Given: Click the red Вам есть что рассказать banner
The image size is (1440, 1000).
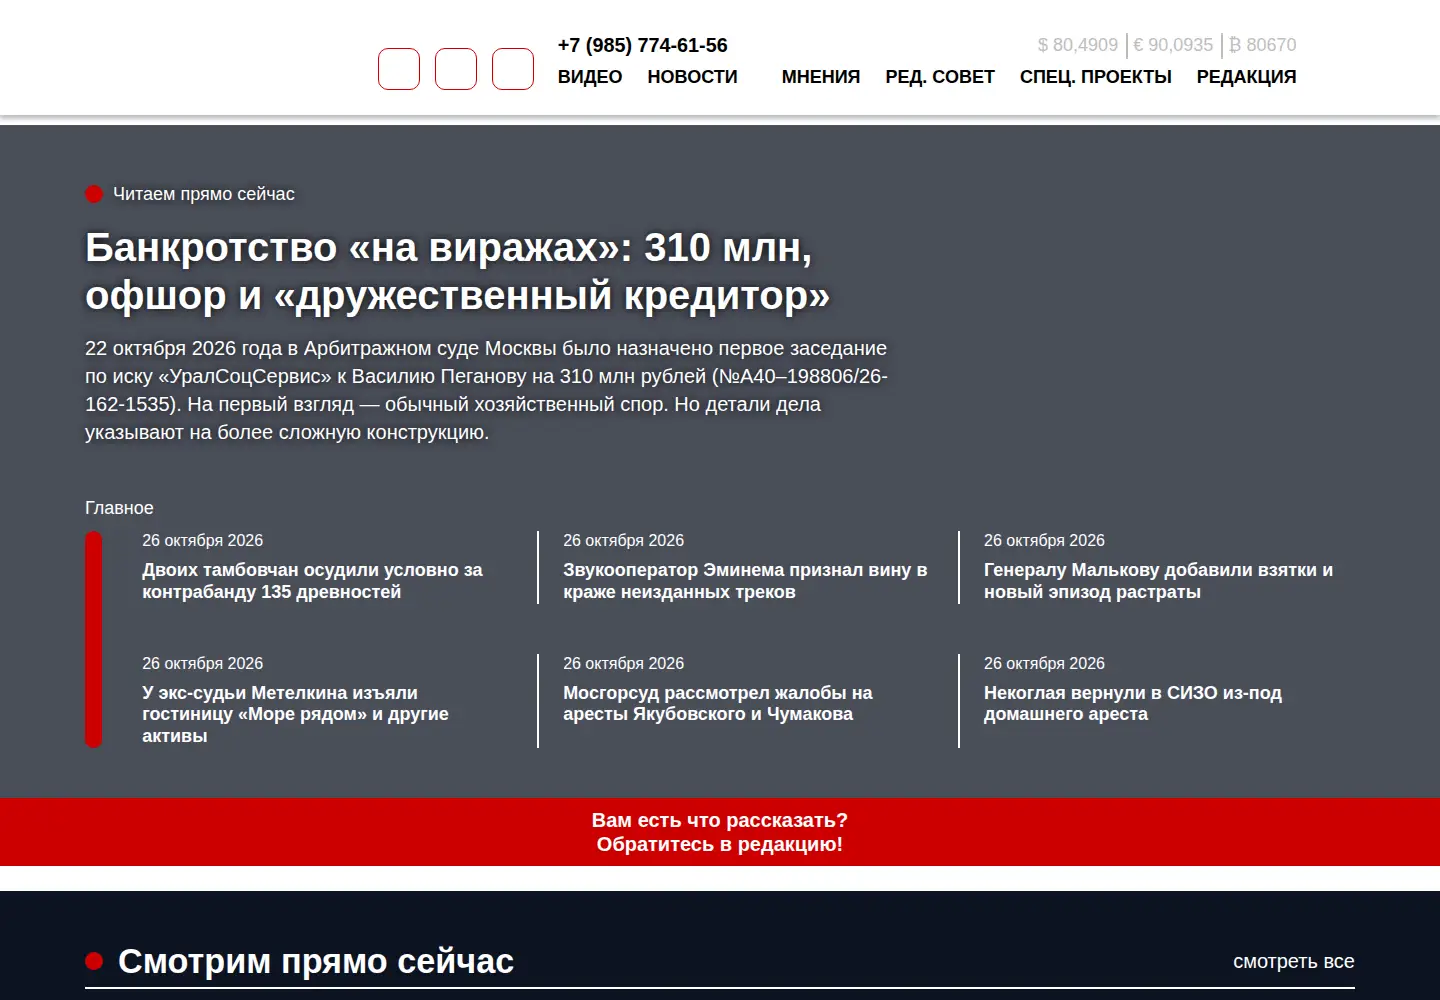Looking at the screenshot, I should pos(720,832).
